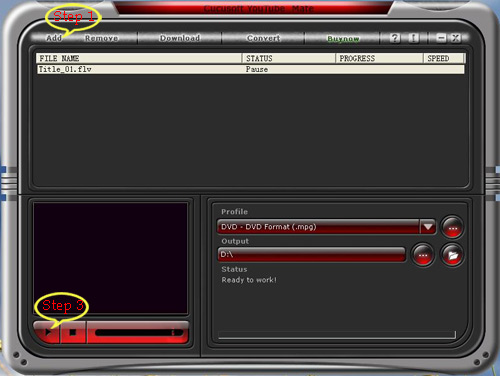Open output folder icon button
500x376 pixels.
(452, 255)
